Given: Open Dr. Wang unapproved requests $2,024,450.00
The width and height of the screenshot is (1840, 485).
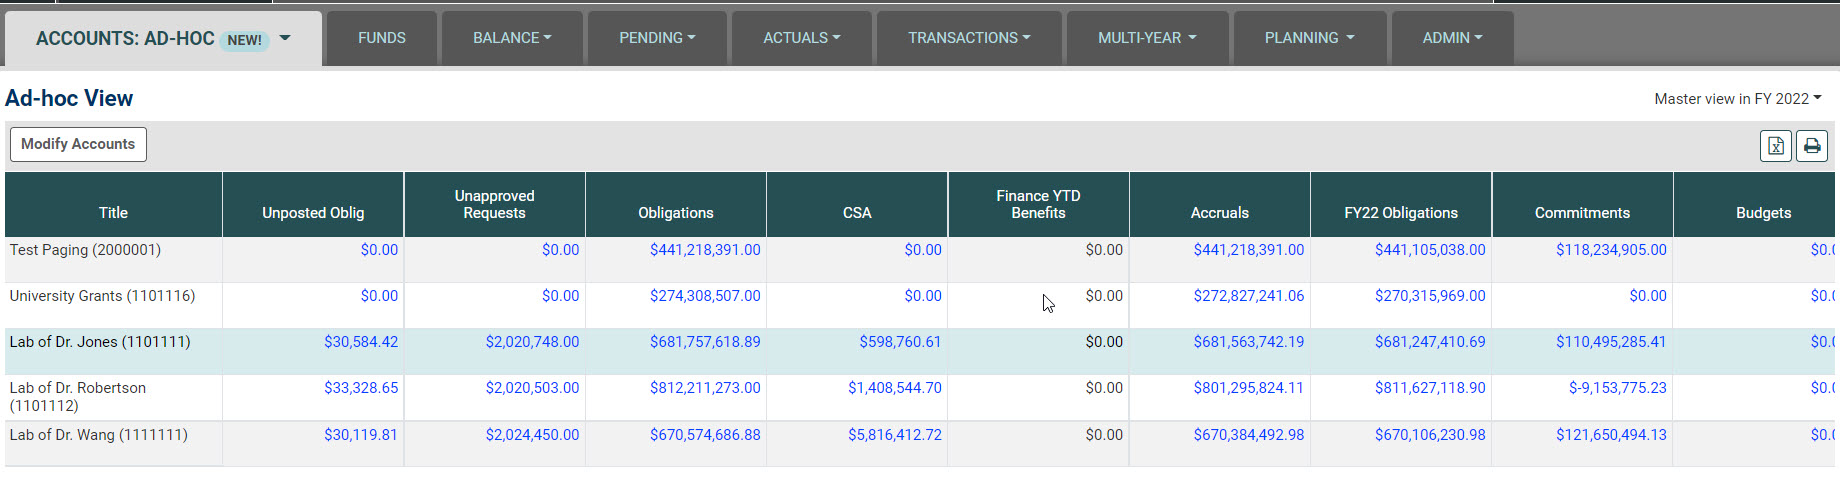Looking at the screenshot, I should click(x=532, y=435).
